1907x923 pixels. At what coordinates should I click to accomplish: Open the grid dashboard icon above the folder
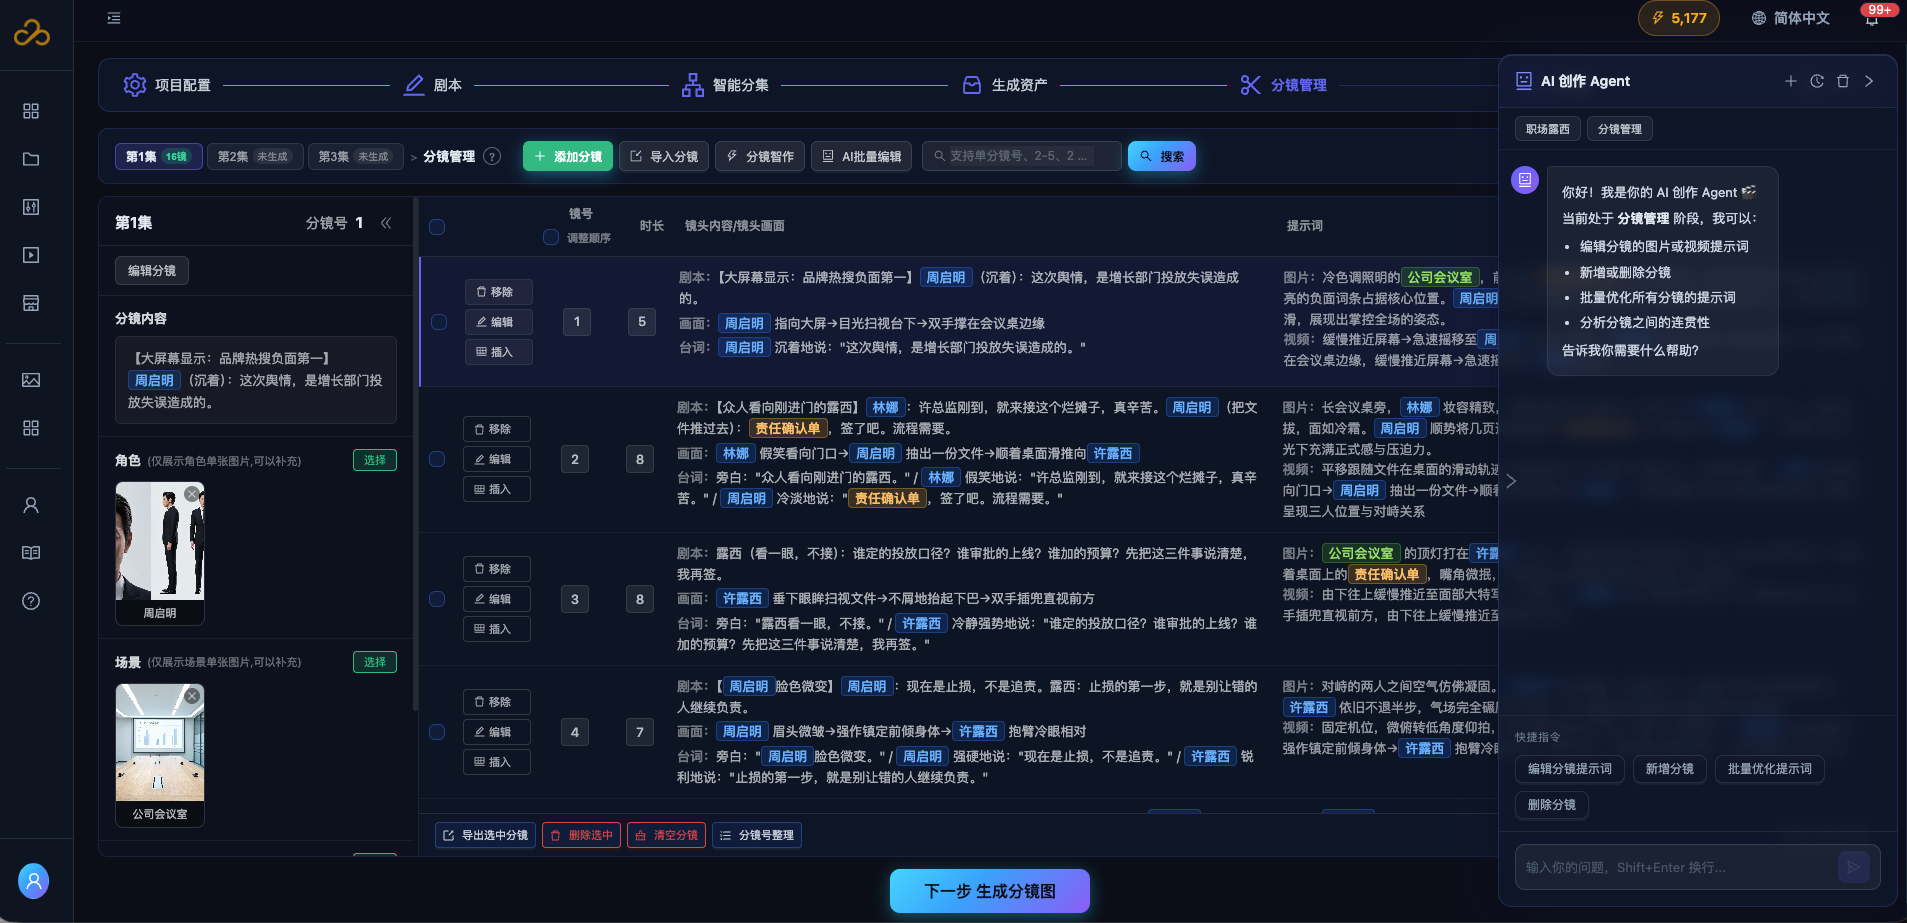[x=31, y=111]
